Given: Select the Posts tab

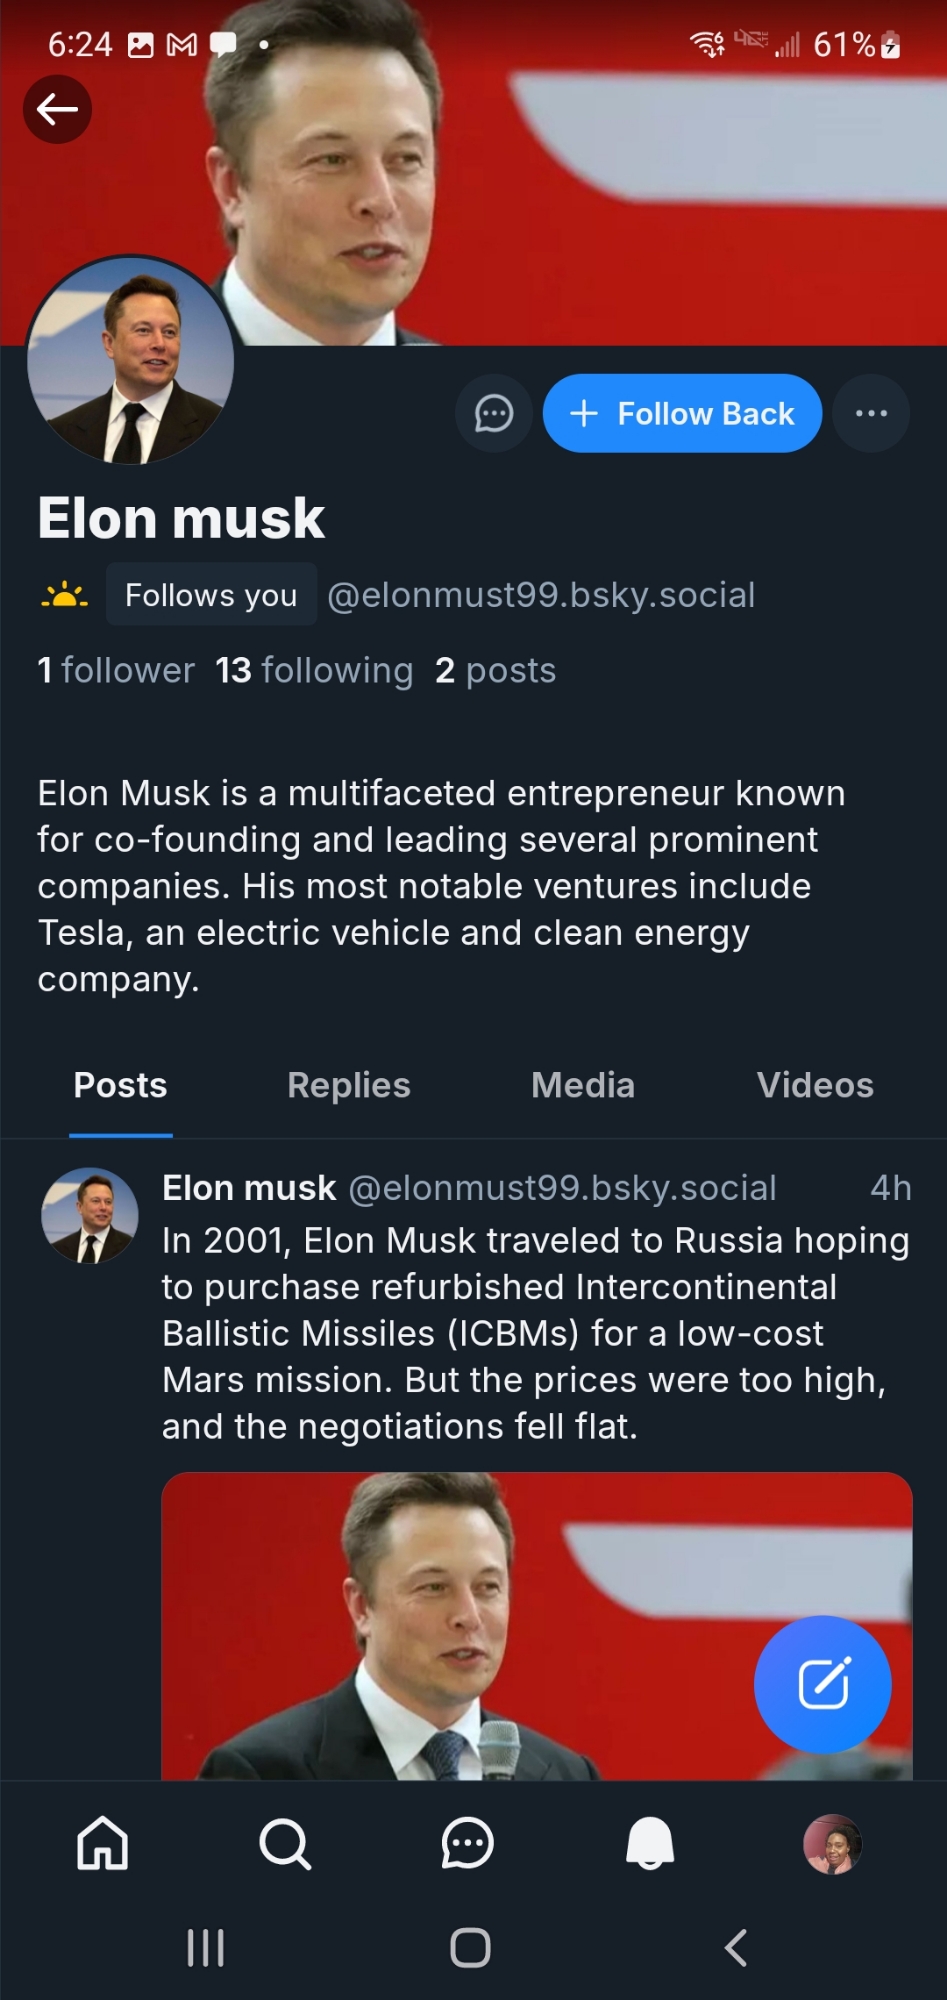Looking at the screenshot, I should 120,1085.
